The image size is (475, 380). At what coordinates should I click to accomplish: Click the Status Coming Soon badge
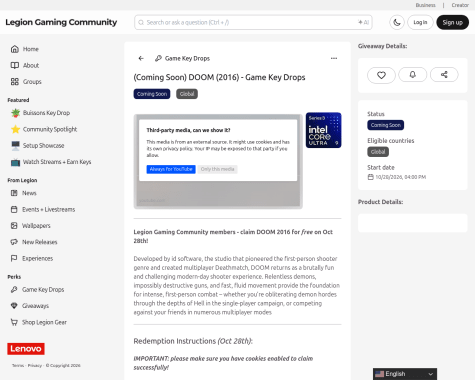click(386, 125)
